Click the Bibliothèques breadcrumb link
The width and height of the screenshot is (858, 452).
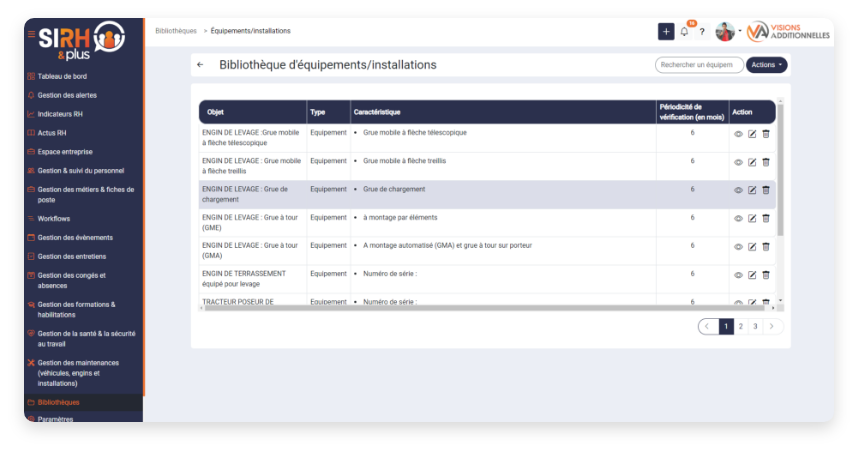[176, 31]
